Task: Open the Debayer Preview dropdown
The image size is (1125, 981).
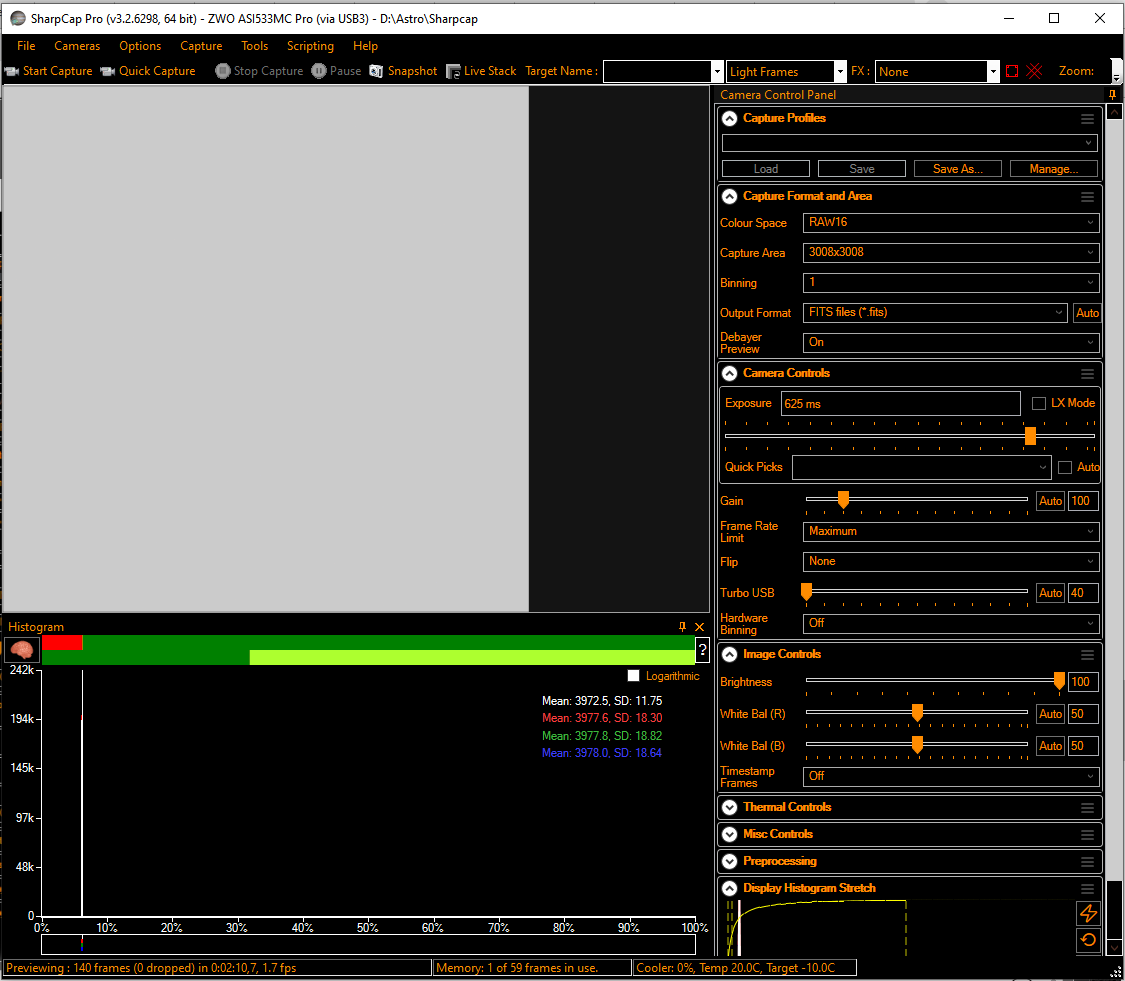Action: (951, 342)
